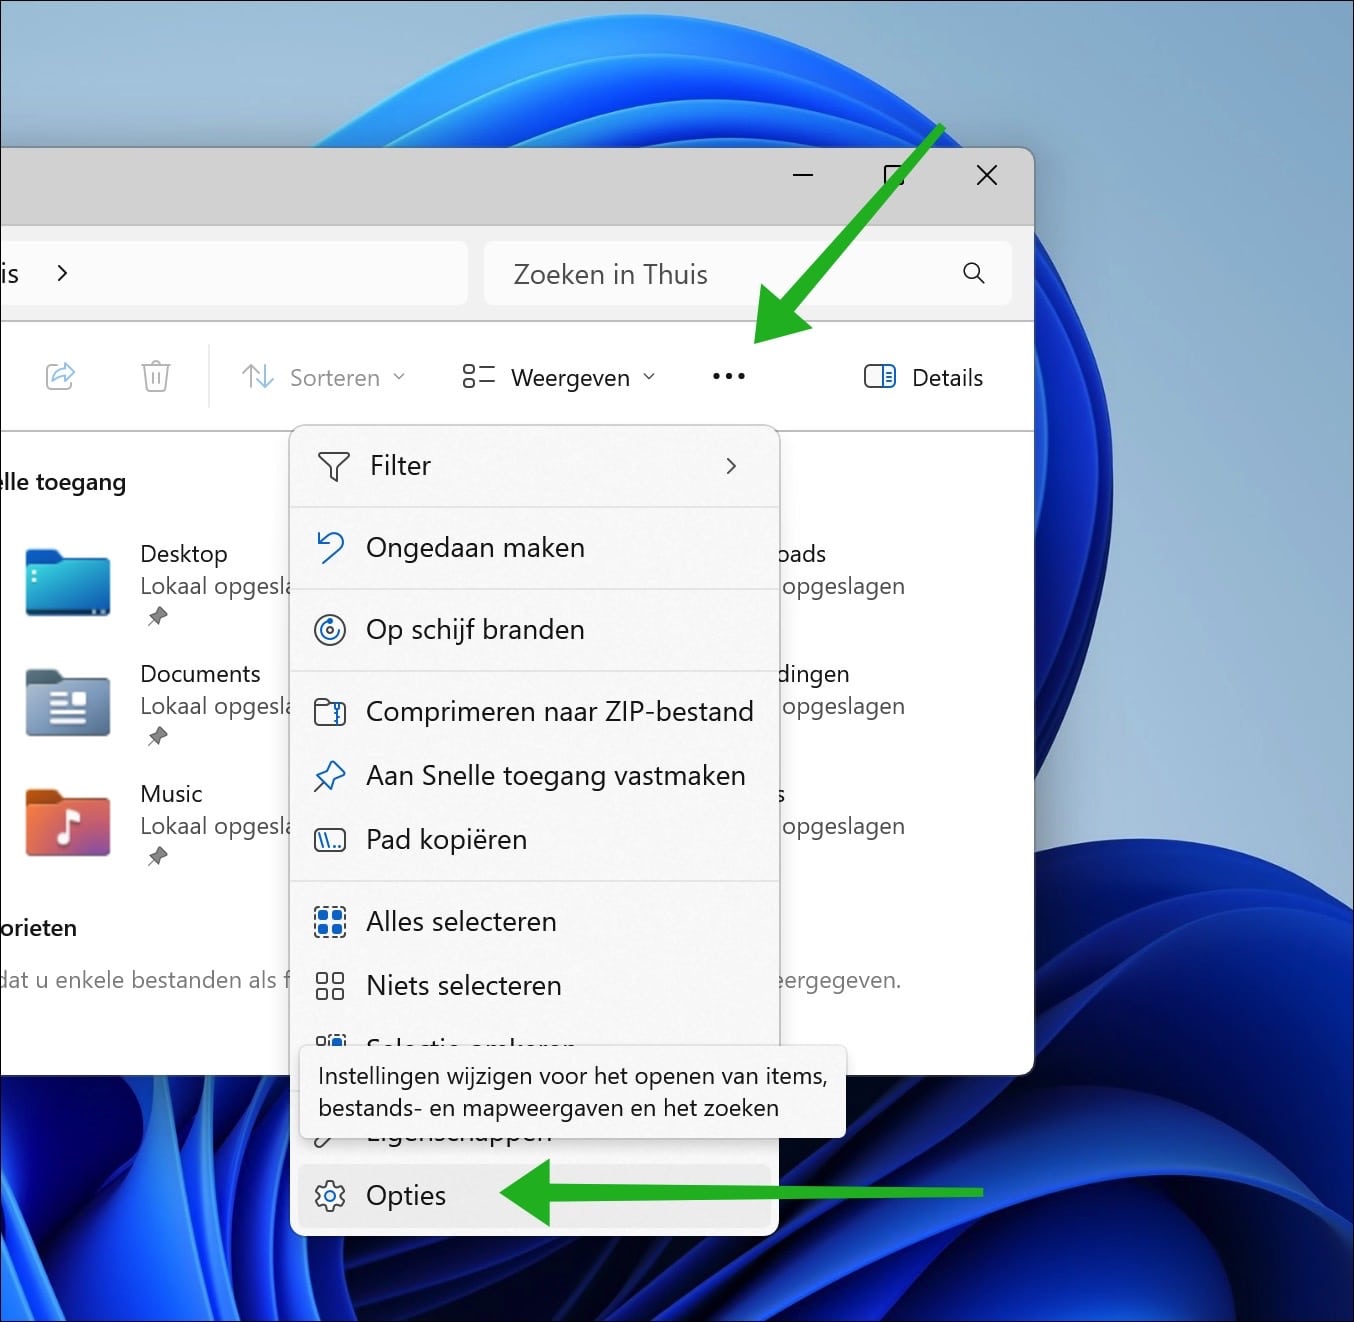Screen dimensions: 1354x1322
Task: Open the See more (...) menu icon
Action: pyautogui.click(x=728, y=376)
